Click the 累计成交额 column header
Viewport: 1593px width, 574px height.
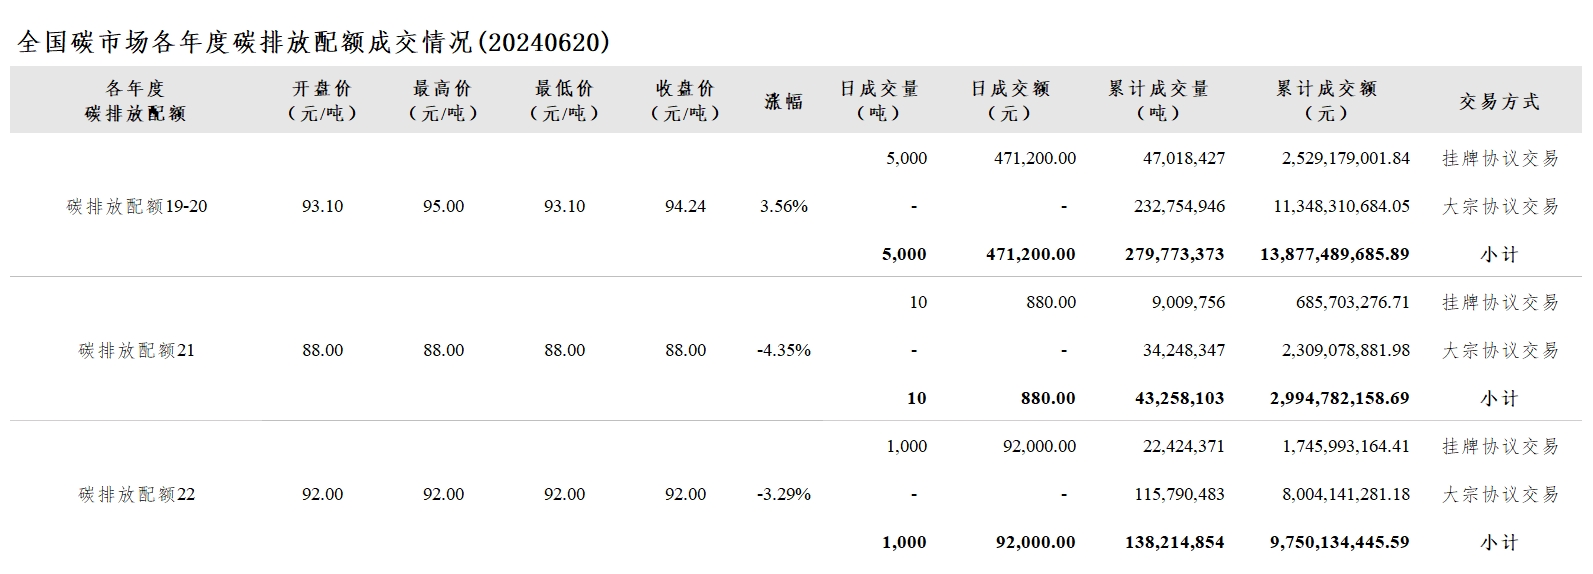click(x=1326, y=101)
